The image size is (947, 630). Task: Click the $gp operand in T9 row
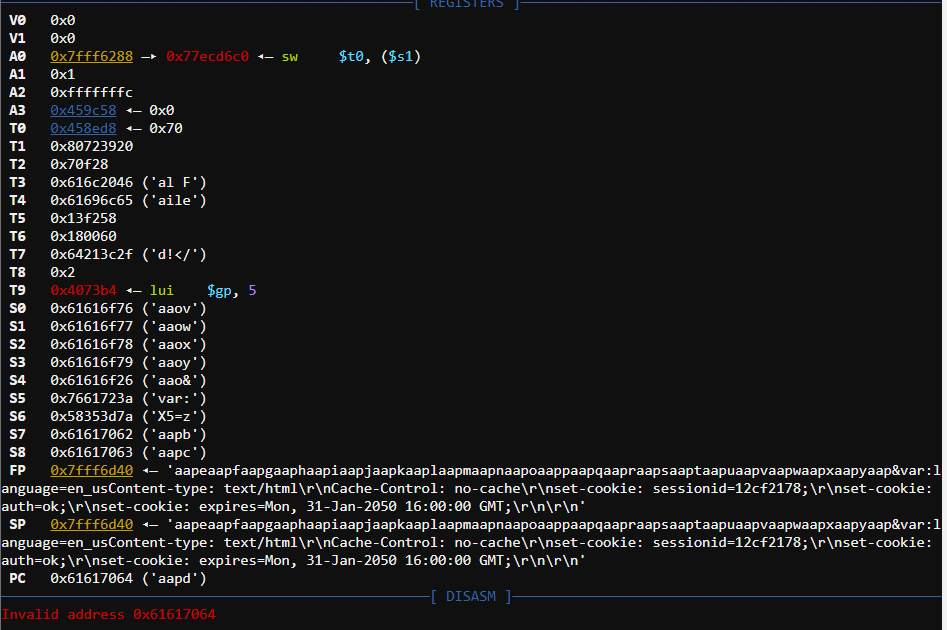219,291
